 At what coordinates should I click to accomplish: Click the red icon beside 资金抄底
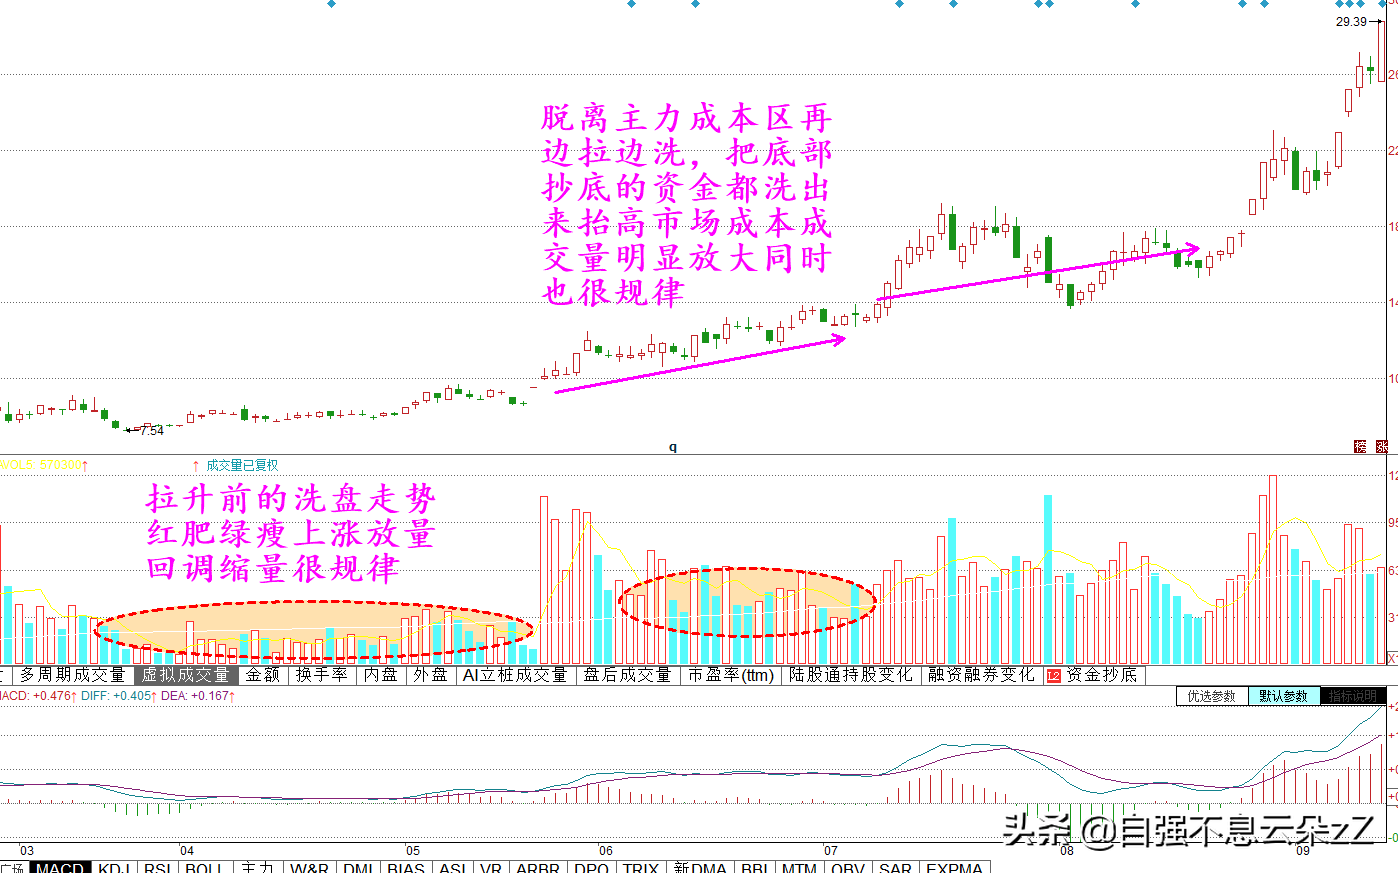click(x=1054, y=676)
